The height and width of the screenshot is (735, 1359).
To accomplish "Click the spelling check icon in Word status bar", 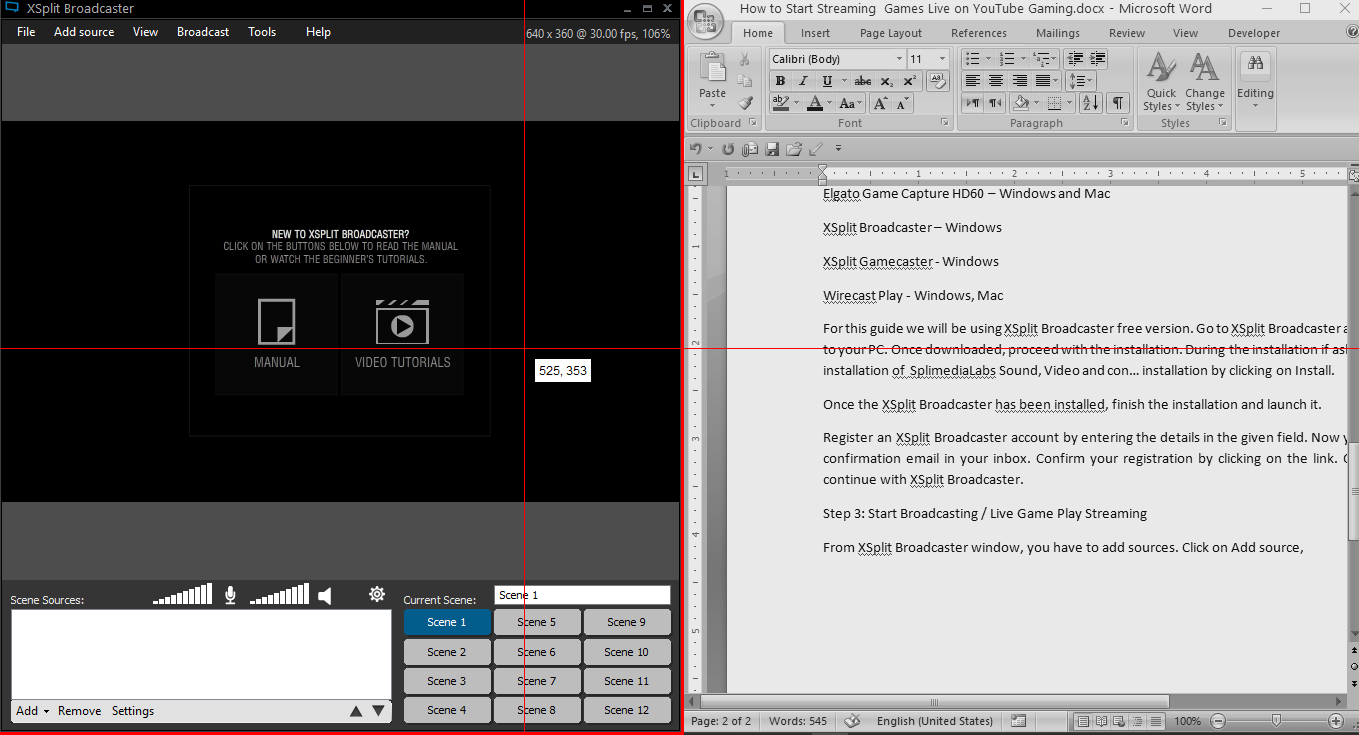I will 853,721.
